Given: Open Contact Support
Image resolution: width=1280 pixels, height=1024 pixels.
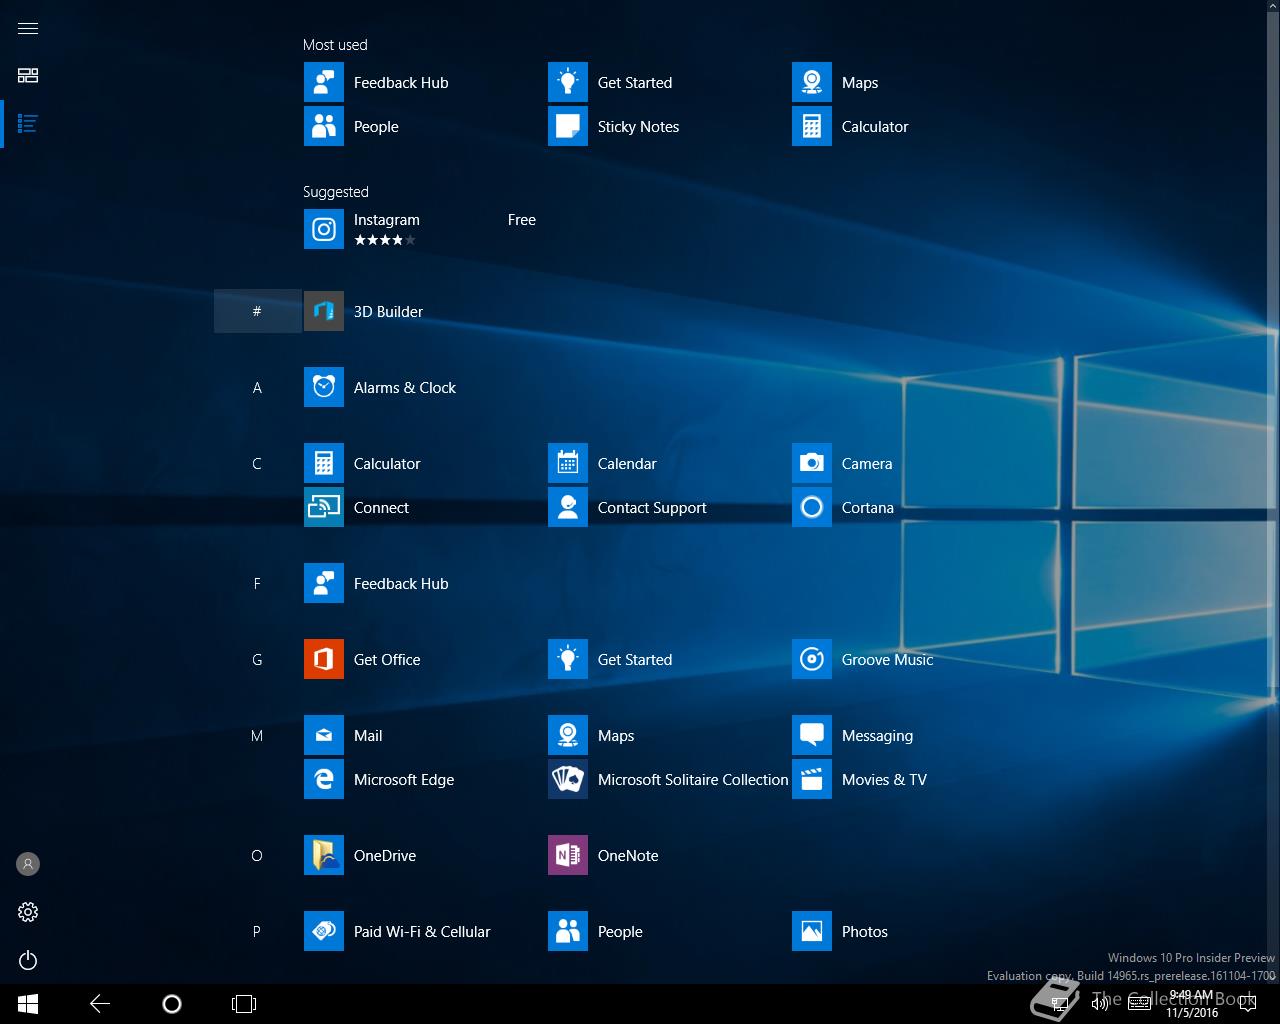Looking at the screenshot, I should click(668, 507).
